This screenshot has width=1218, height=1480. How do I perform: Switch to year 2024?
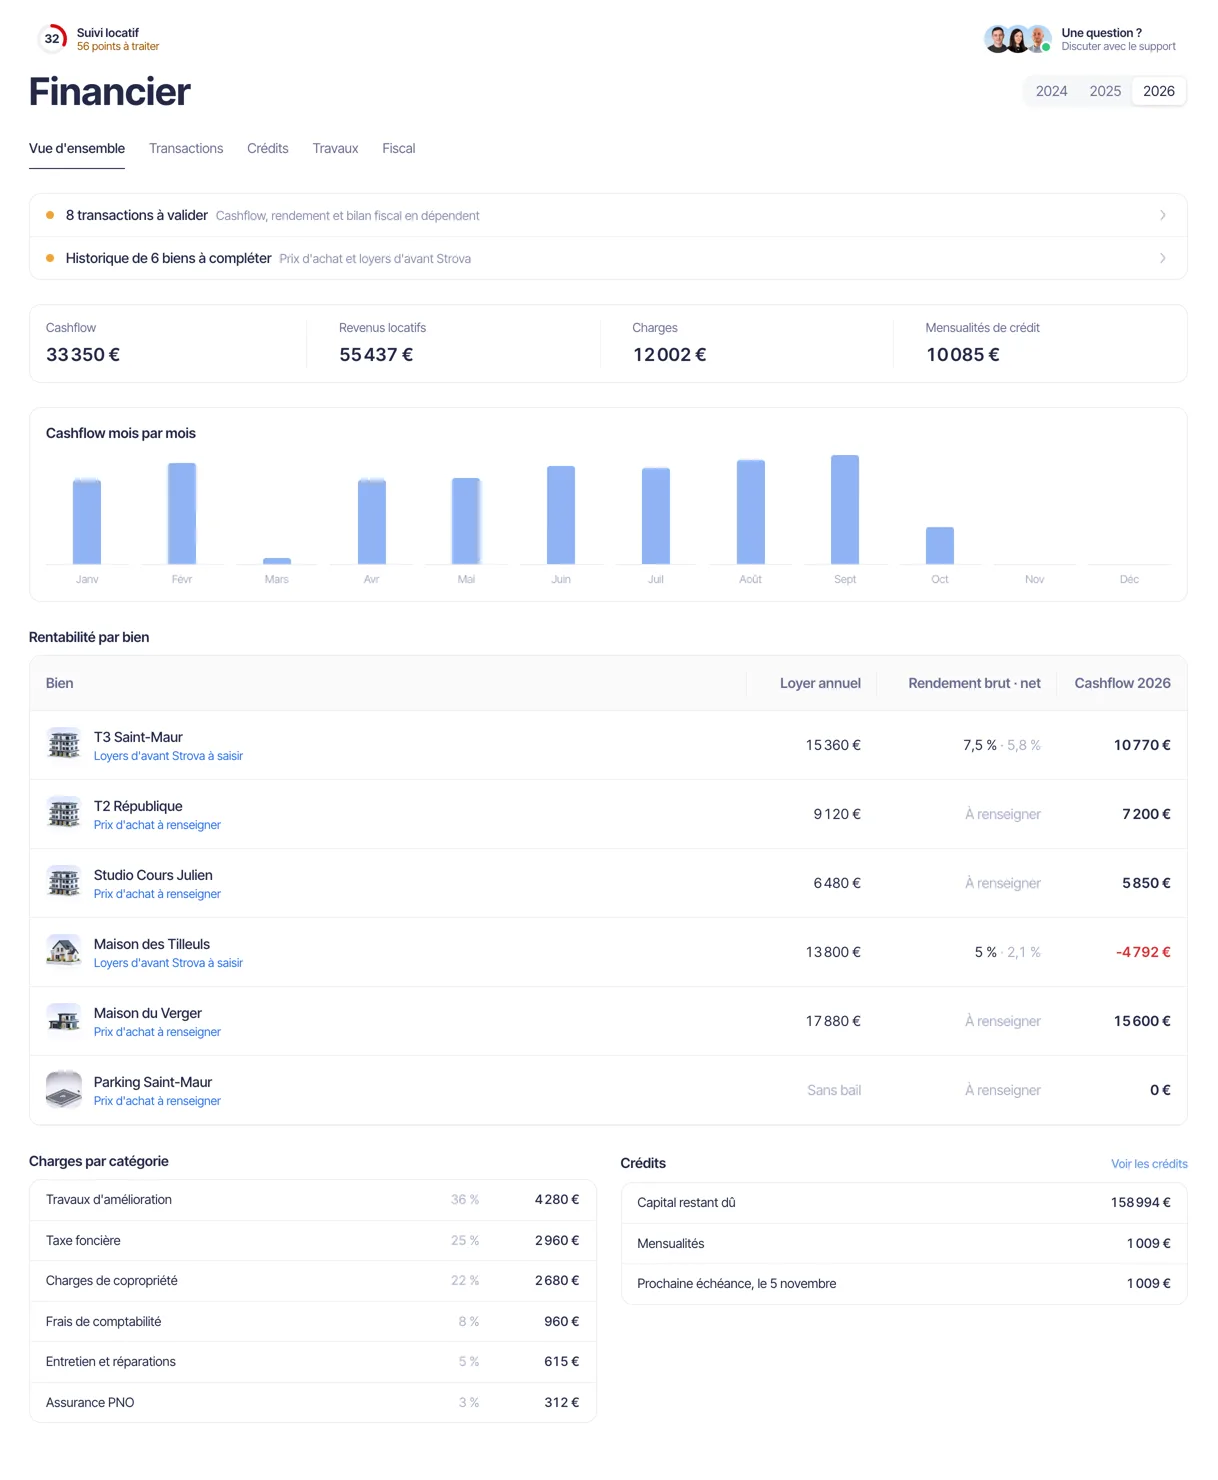(x=1051, y=91)
